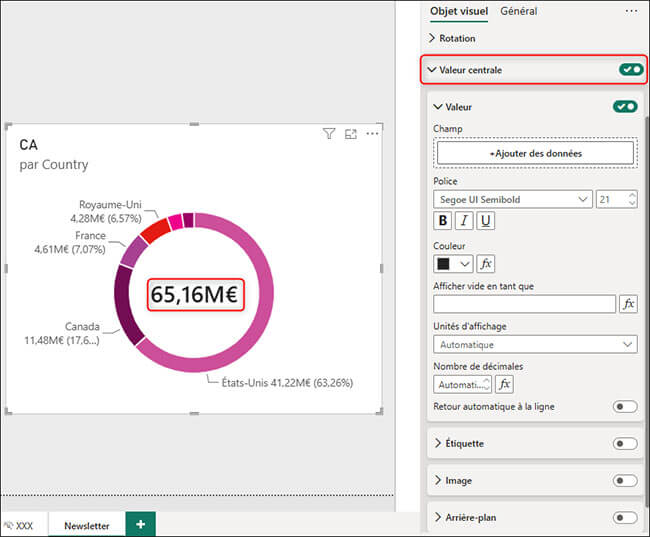
Task: Open the Newsletter page tab
Action: coord(87,525)
